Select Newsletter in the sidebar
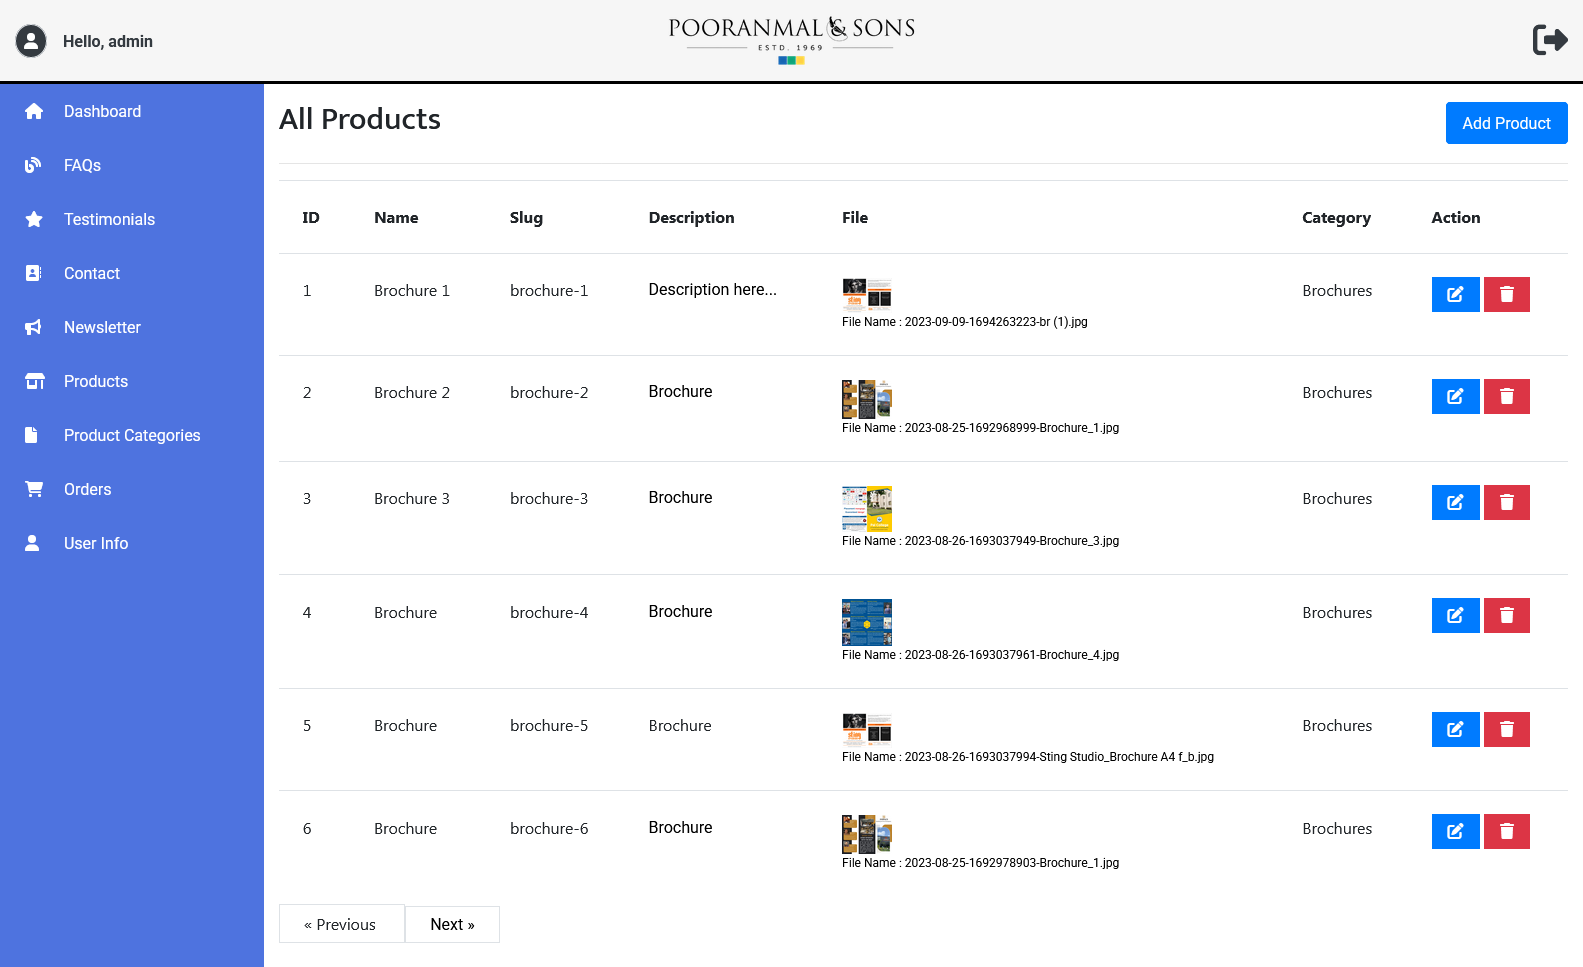Image resolution: width=1583 pixels, height=967 pixels. tap(102, 327)
